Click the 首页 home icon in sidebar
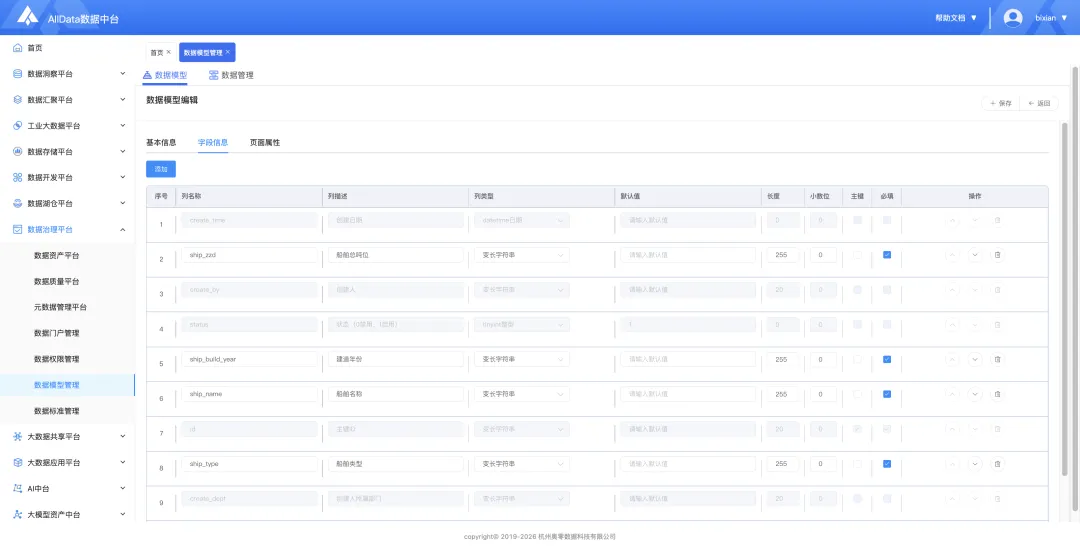This screenshot has width=1080, height=548. pyautogui.click(x=18, y=48)
